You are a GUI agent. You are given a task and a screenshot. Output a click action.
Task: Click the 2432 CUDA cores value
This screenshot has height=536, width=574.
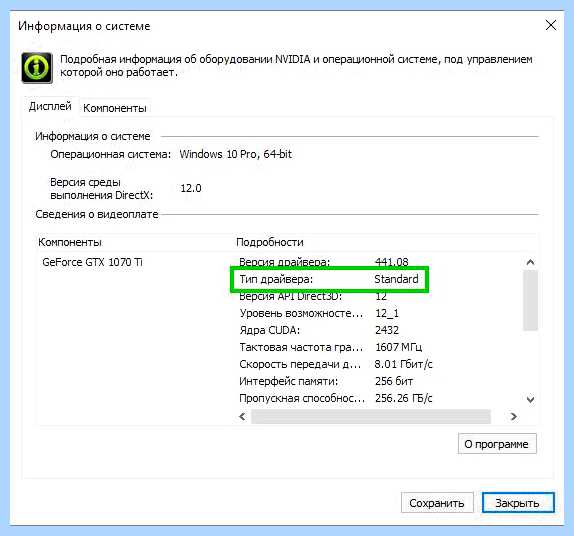pyautogui.click(x=387, y=330)
